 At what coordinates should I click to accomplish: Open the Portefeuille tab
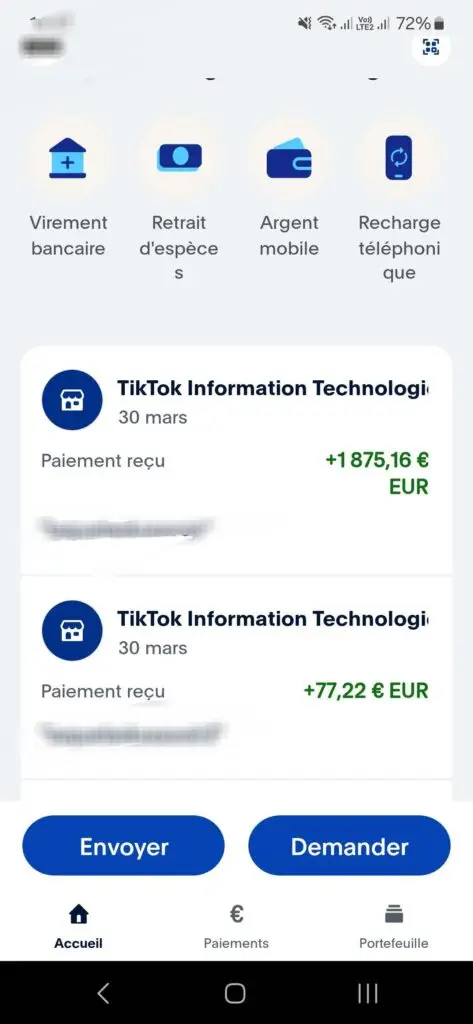pos(394,927)
